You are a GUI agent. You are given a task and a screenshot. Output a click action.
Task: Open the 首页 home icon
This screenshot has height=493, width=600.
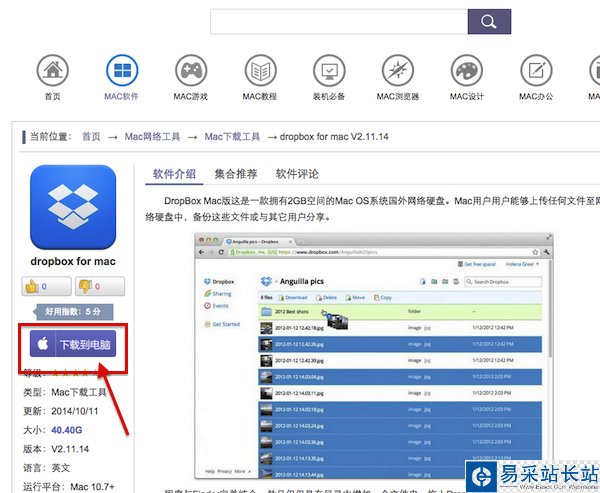(x=53, y=71)
